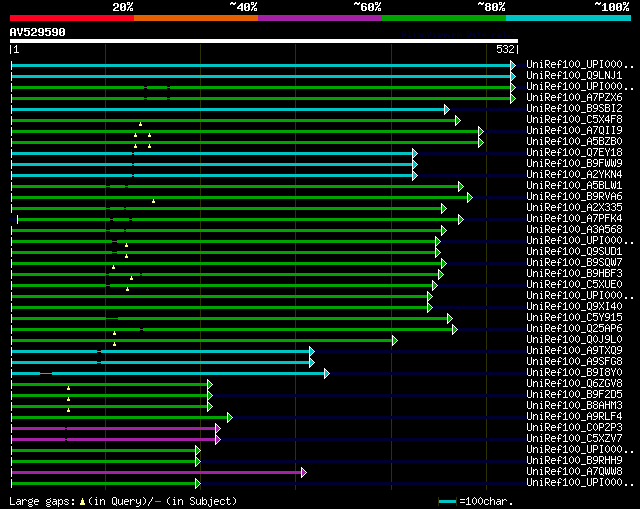Select the UniRef100_B9I8Y0 label
Screen dimensions: 640x509
pyautogui.click(x=574, y=373)
